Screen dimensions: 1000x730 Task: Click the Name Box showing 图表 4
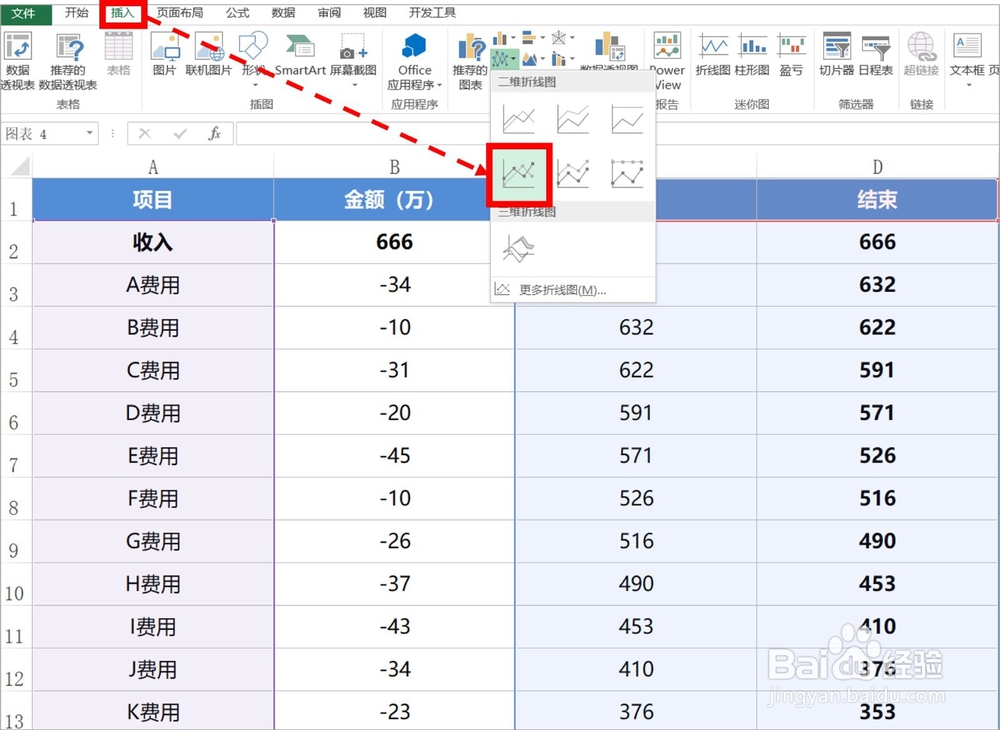point(41,134)
